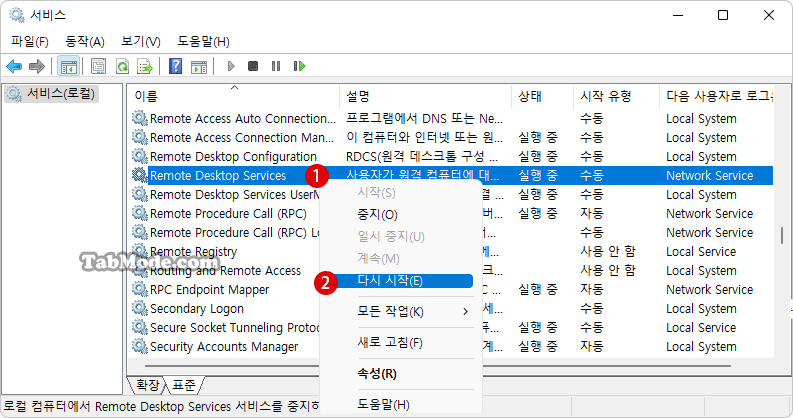Select Remote Desktop Services row name
The height and width of the screenshot is (418, 793).
click(x=218, y=175)
